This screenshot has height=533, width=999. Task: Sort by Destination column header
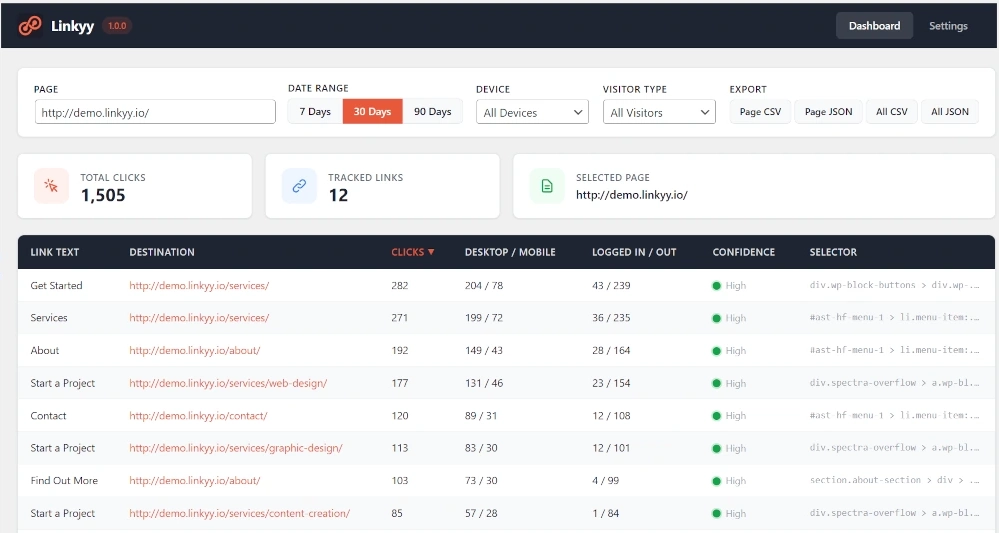click(162, 252)
